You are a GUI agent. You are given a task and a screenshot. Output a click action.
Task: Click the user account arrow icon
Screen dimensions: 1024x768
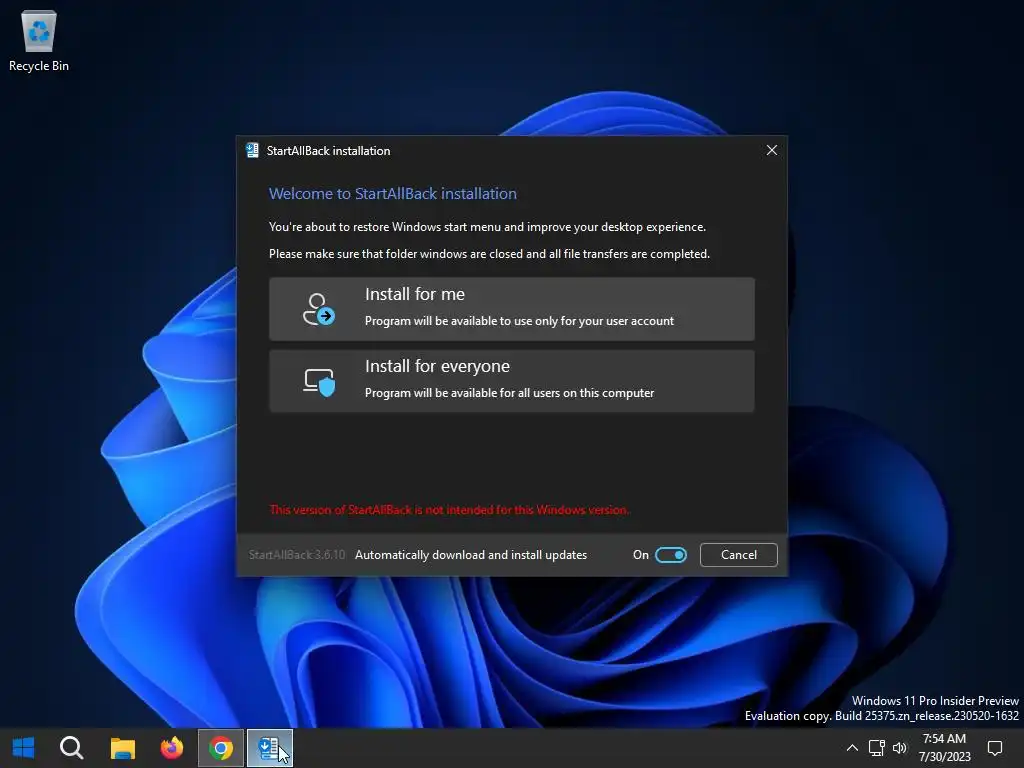[x=319, y=309]
